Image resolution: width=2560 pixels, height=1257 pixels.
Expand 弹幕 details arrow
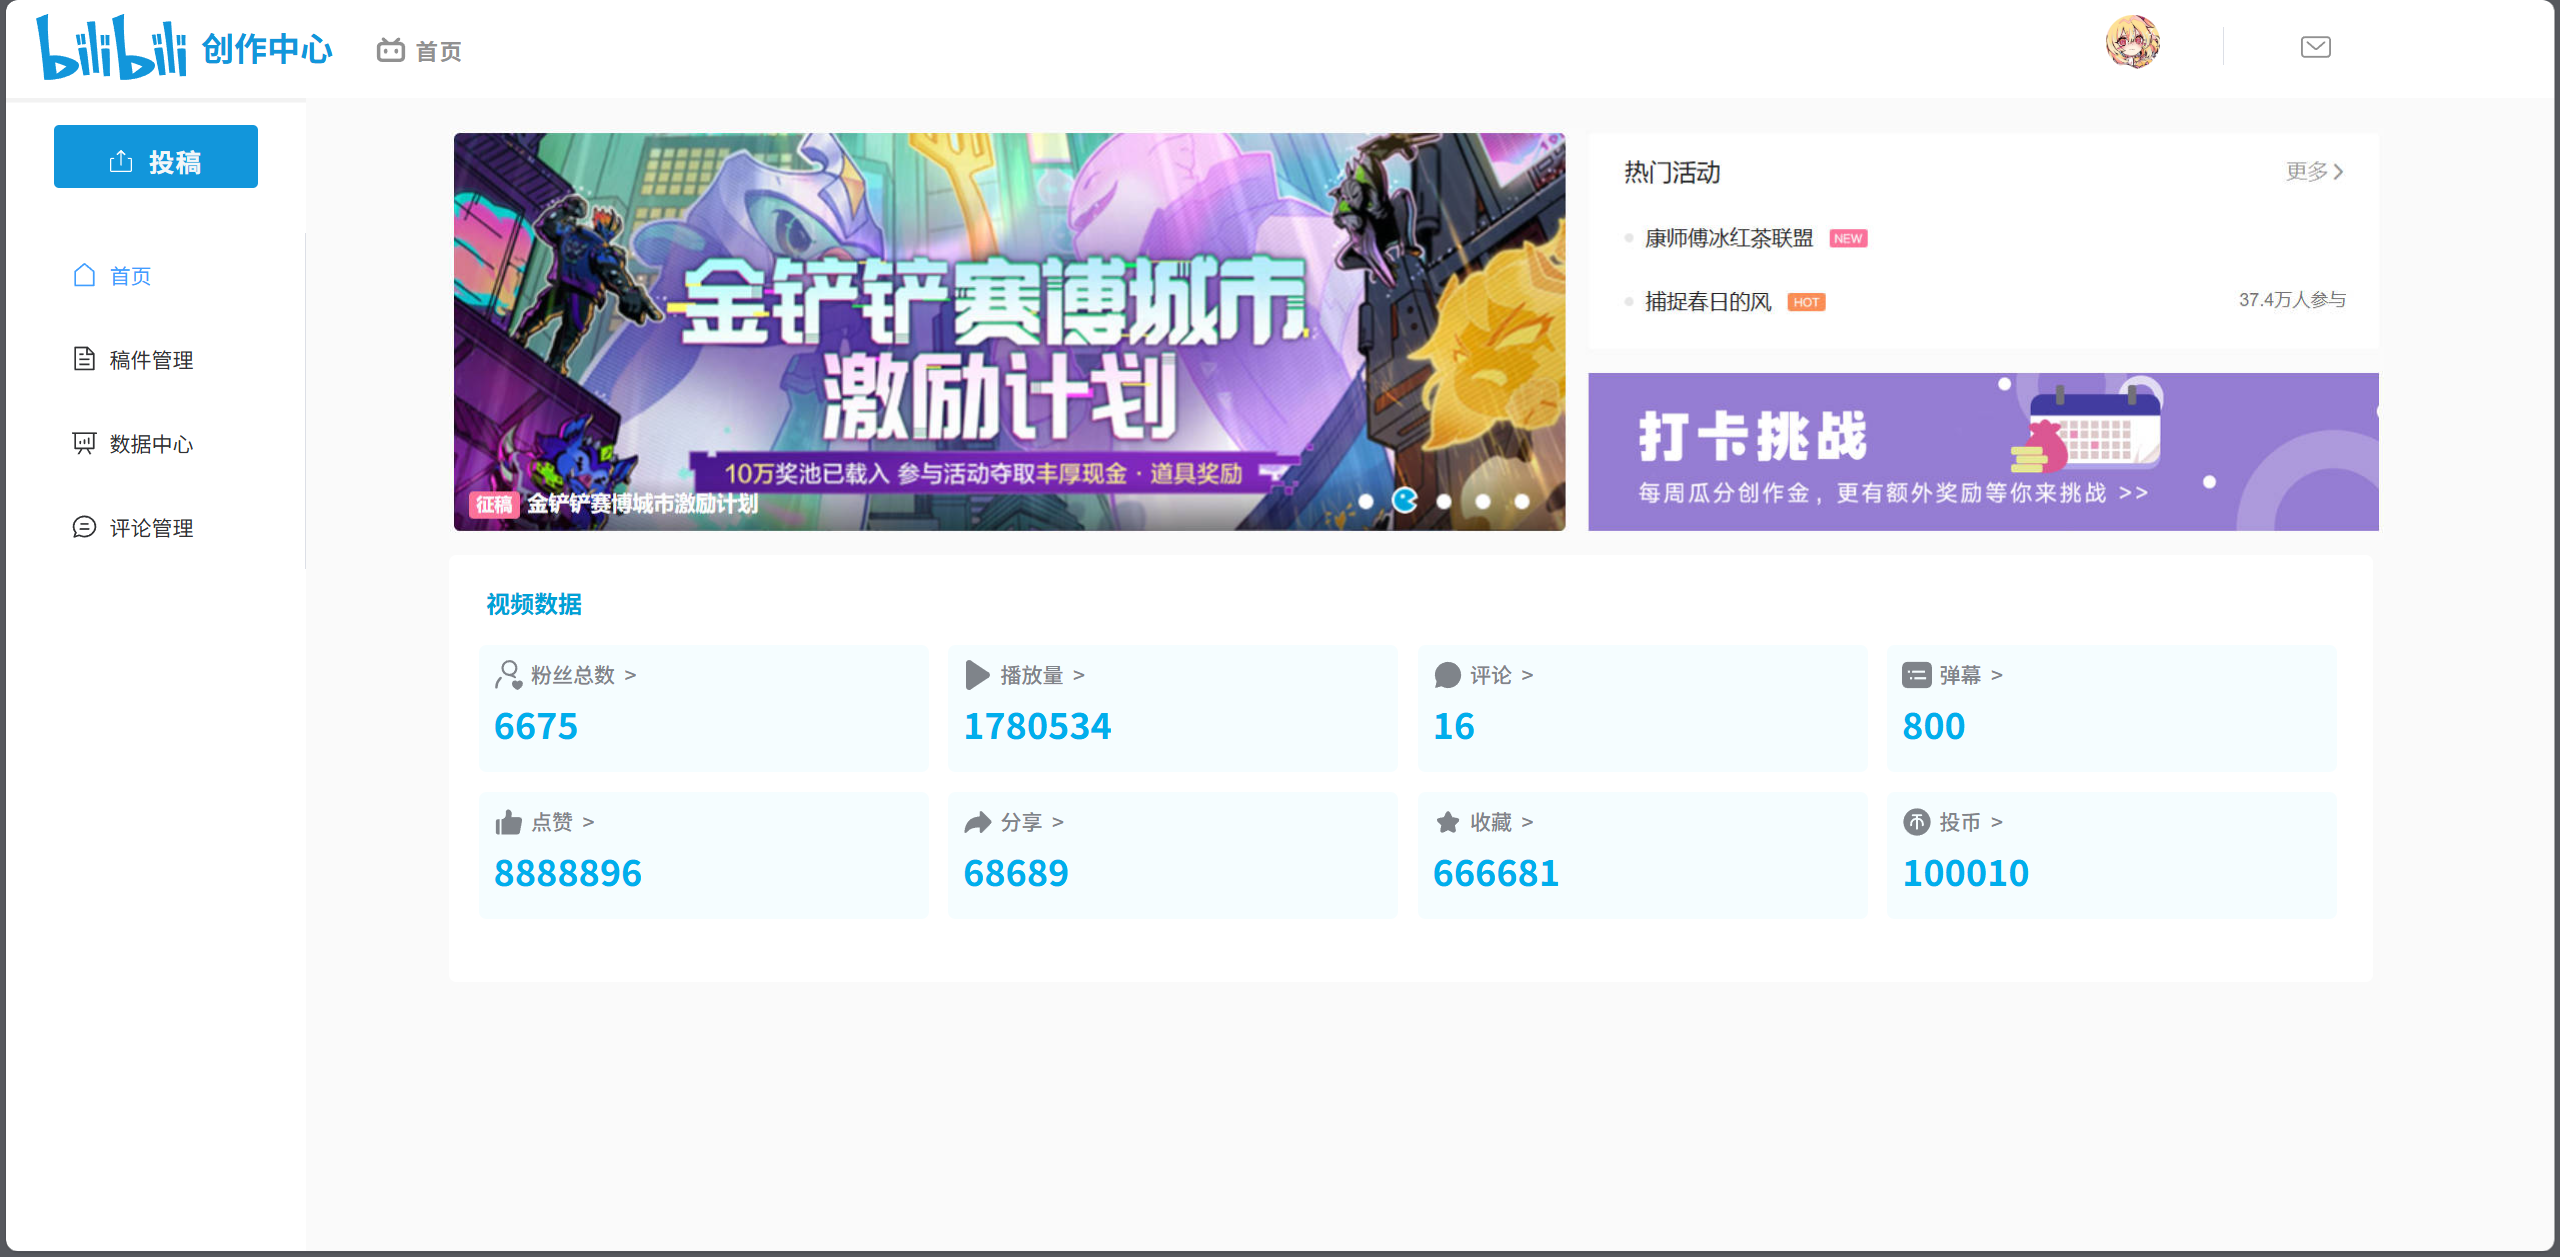[1996, 675]
